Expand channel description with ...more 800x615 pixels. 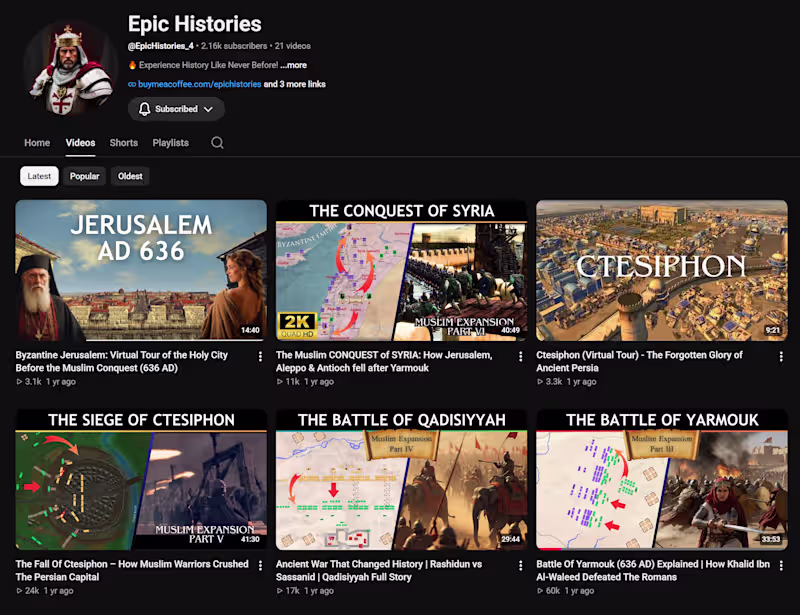point(293,65)
